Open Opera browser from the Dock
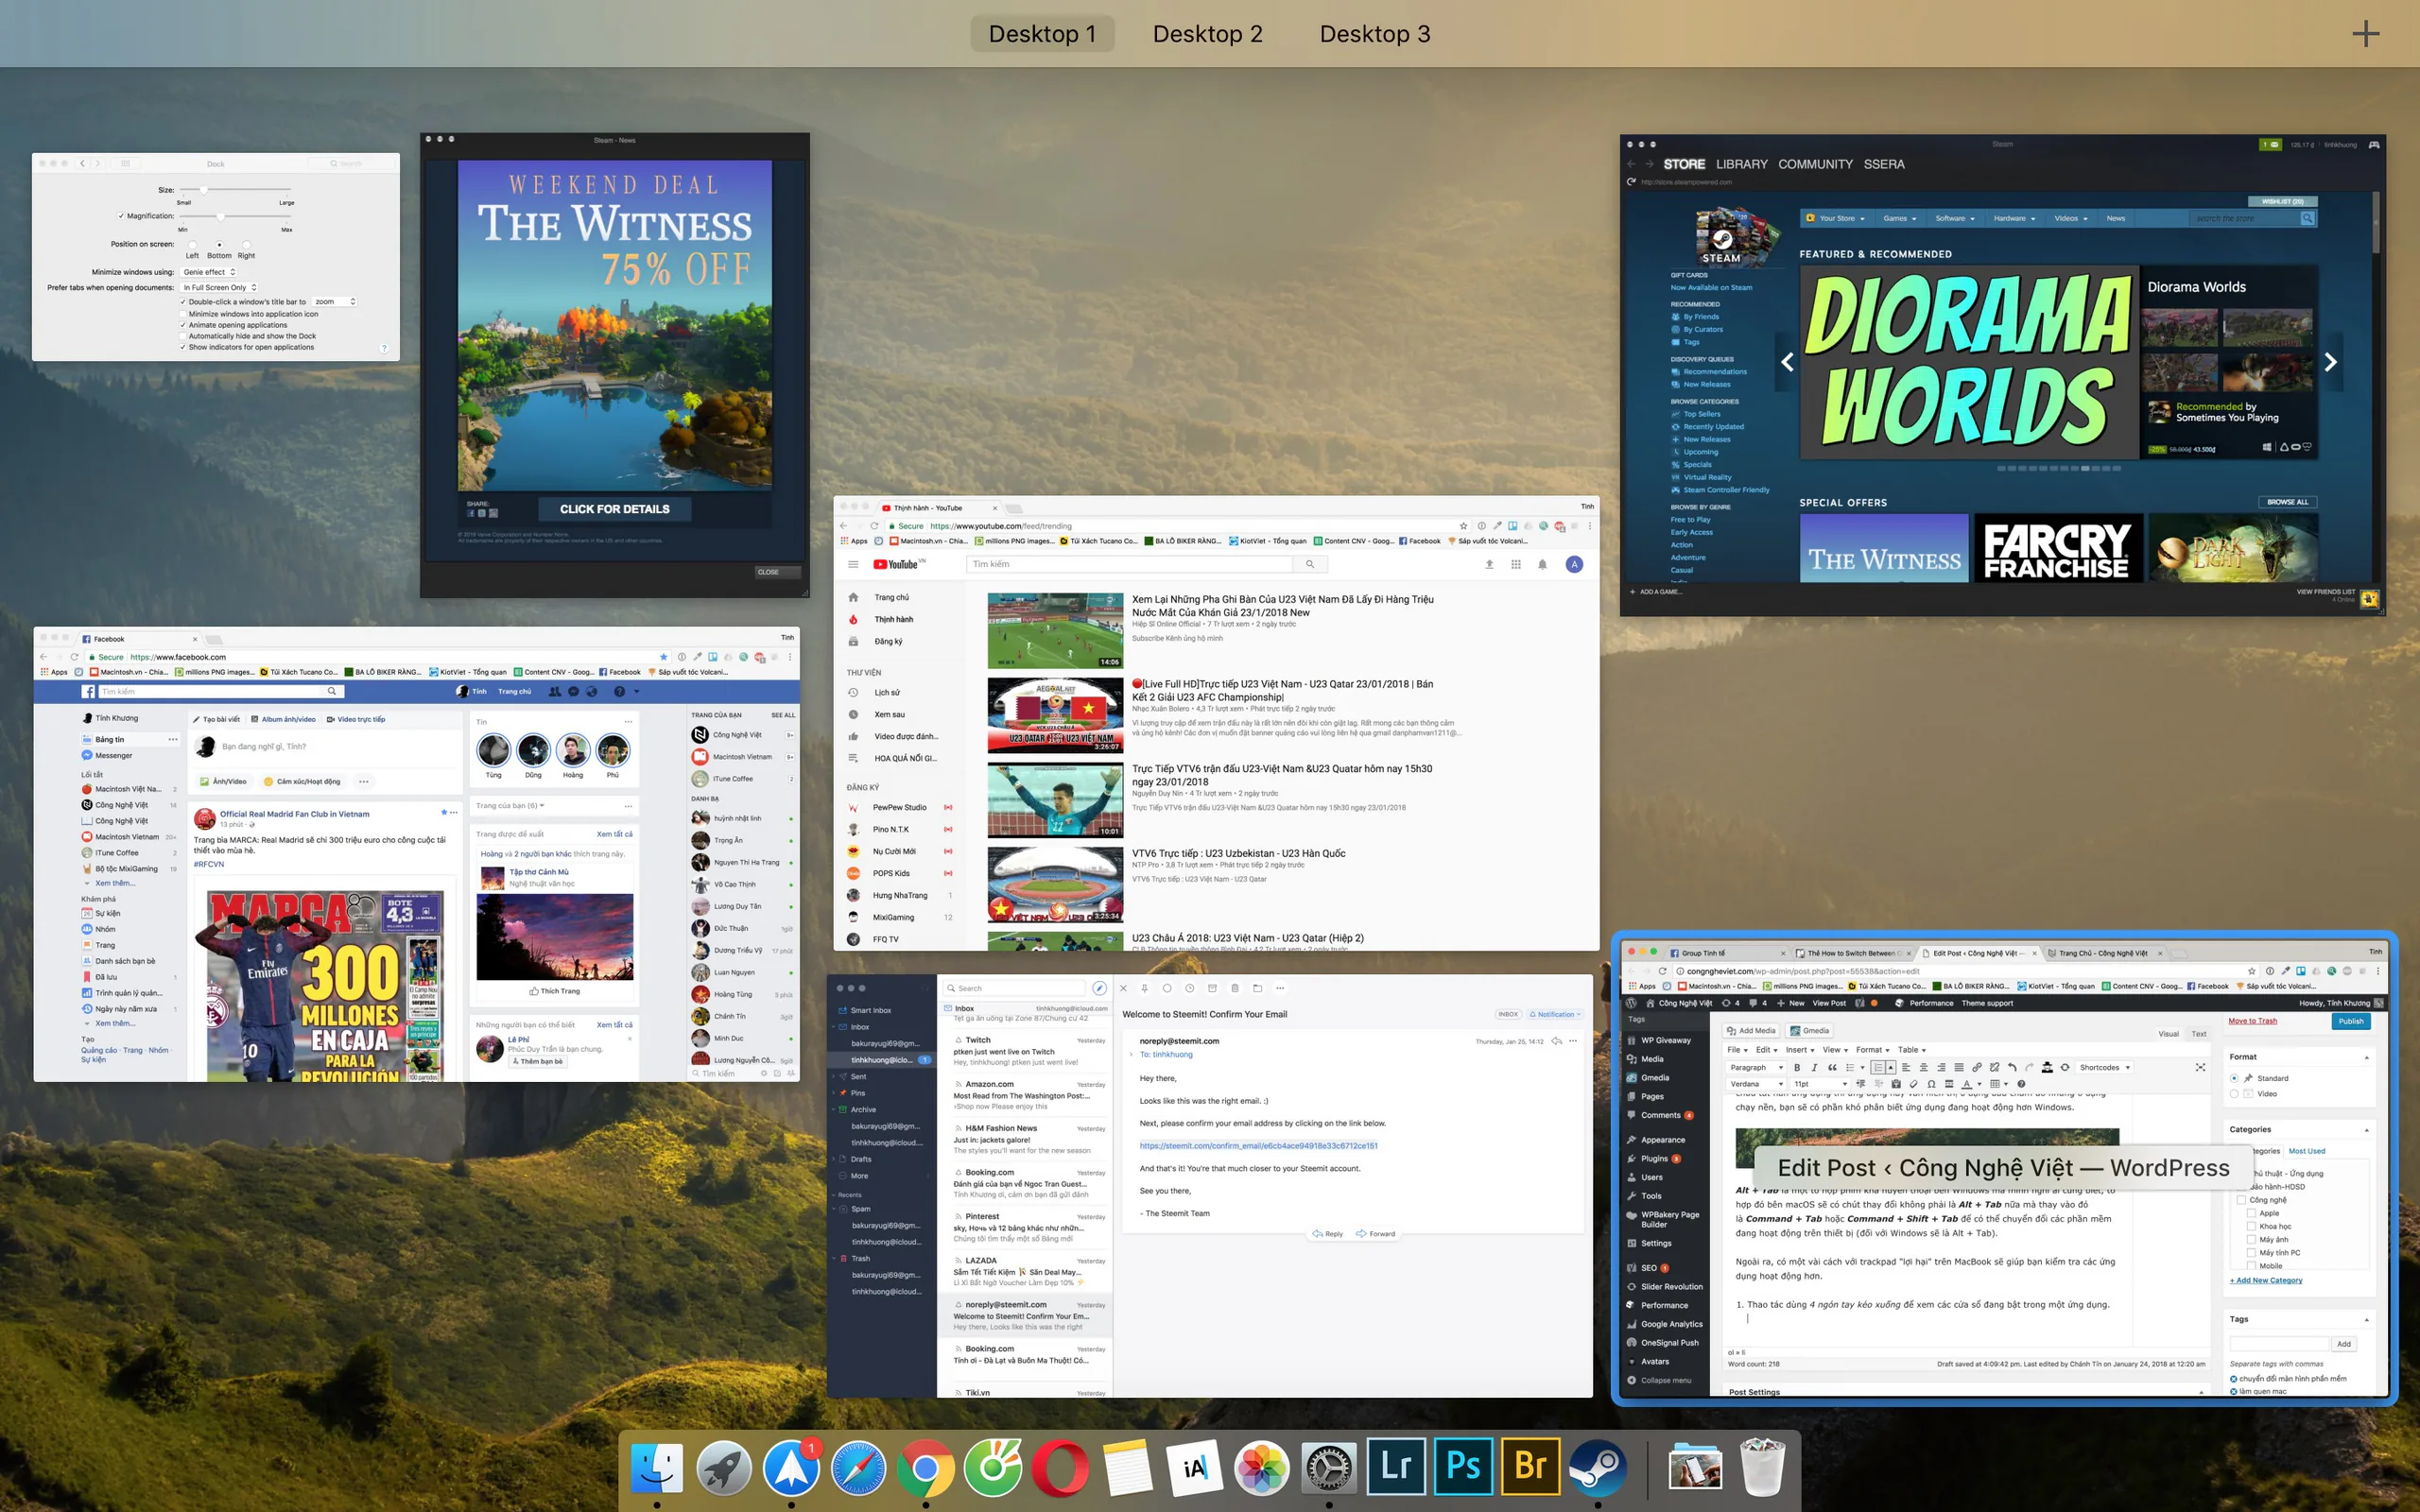The image size is (2420, 1512). (x=1060, y=1467)
